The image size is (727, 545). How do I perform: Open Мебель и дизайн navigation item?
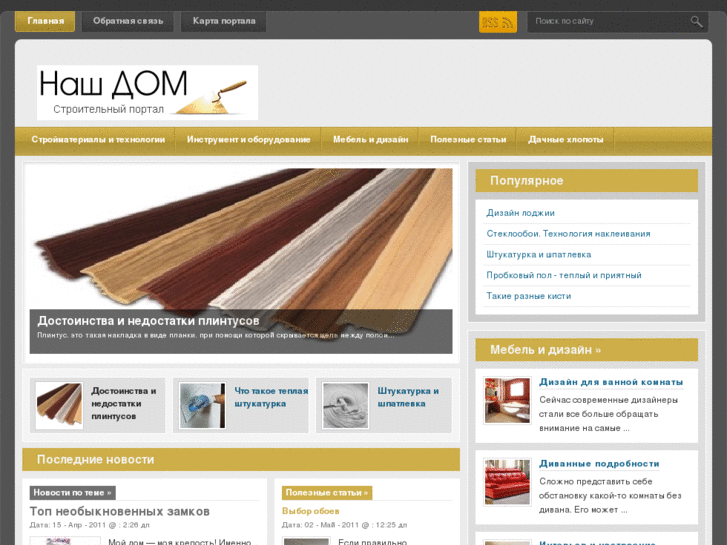coord(370,140)
